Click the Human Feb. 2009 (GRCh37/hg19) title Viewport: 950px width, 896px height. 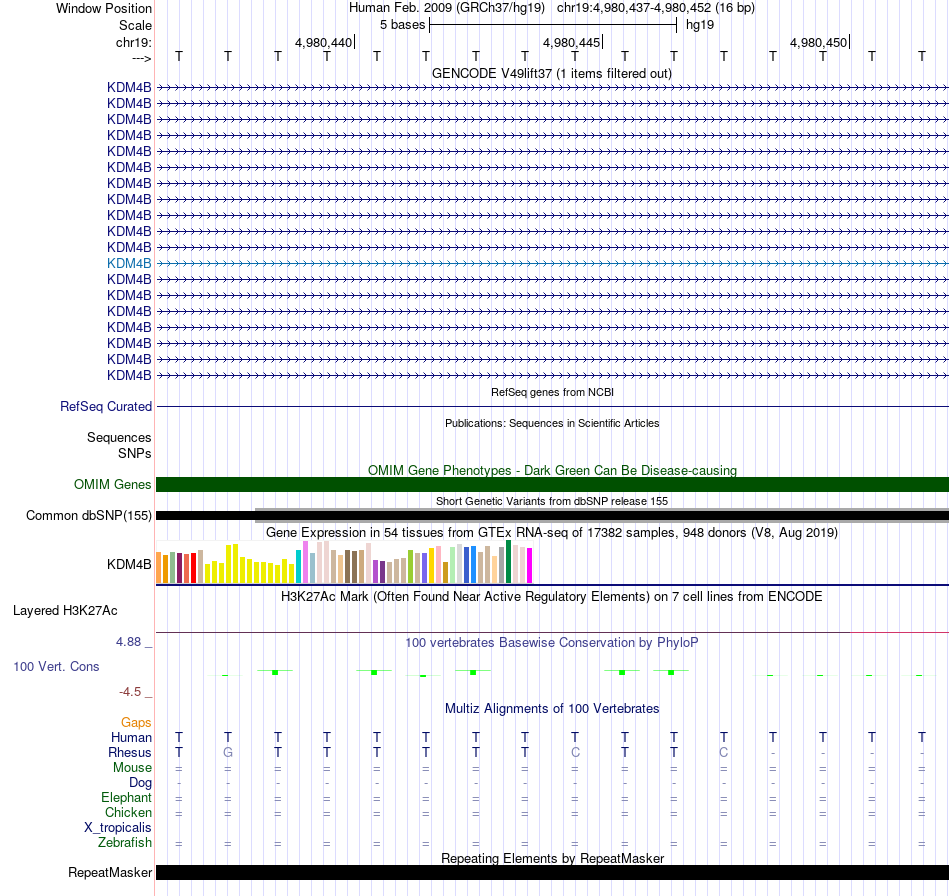447,8
